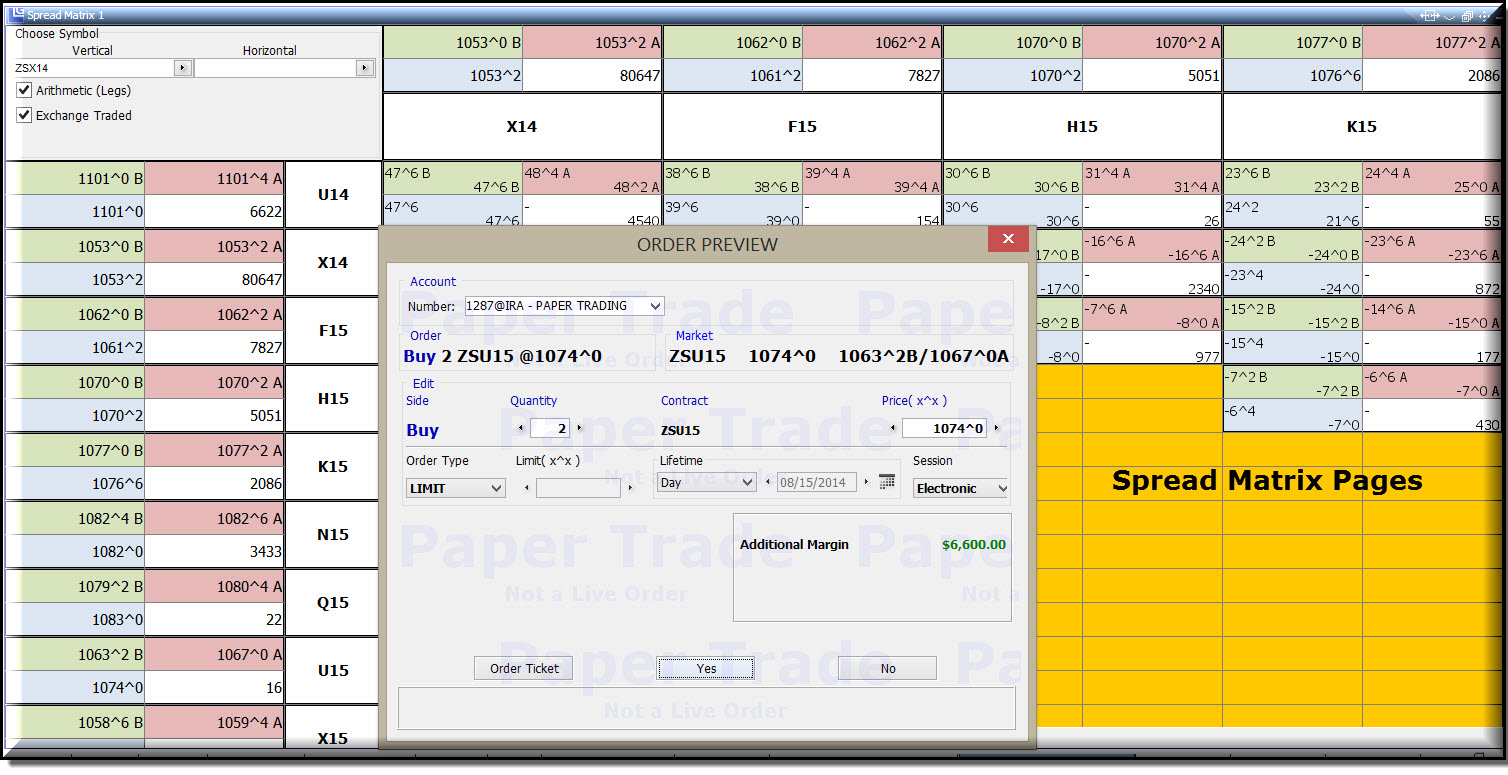The width and height of the screenshot is (1508, 775).
Task: Click the Price input field showing 1074^0
Action: coord(945,428)
